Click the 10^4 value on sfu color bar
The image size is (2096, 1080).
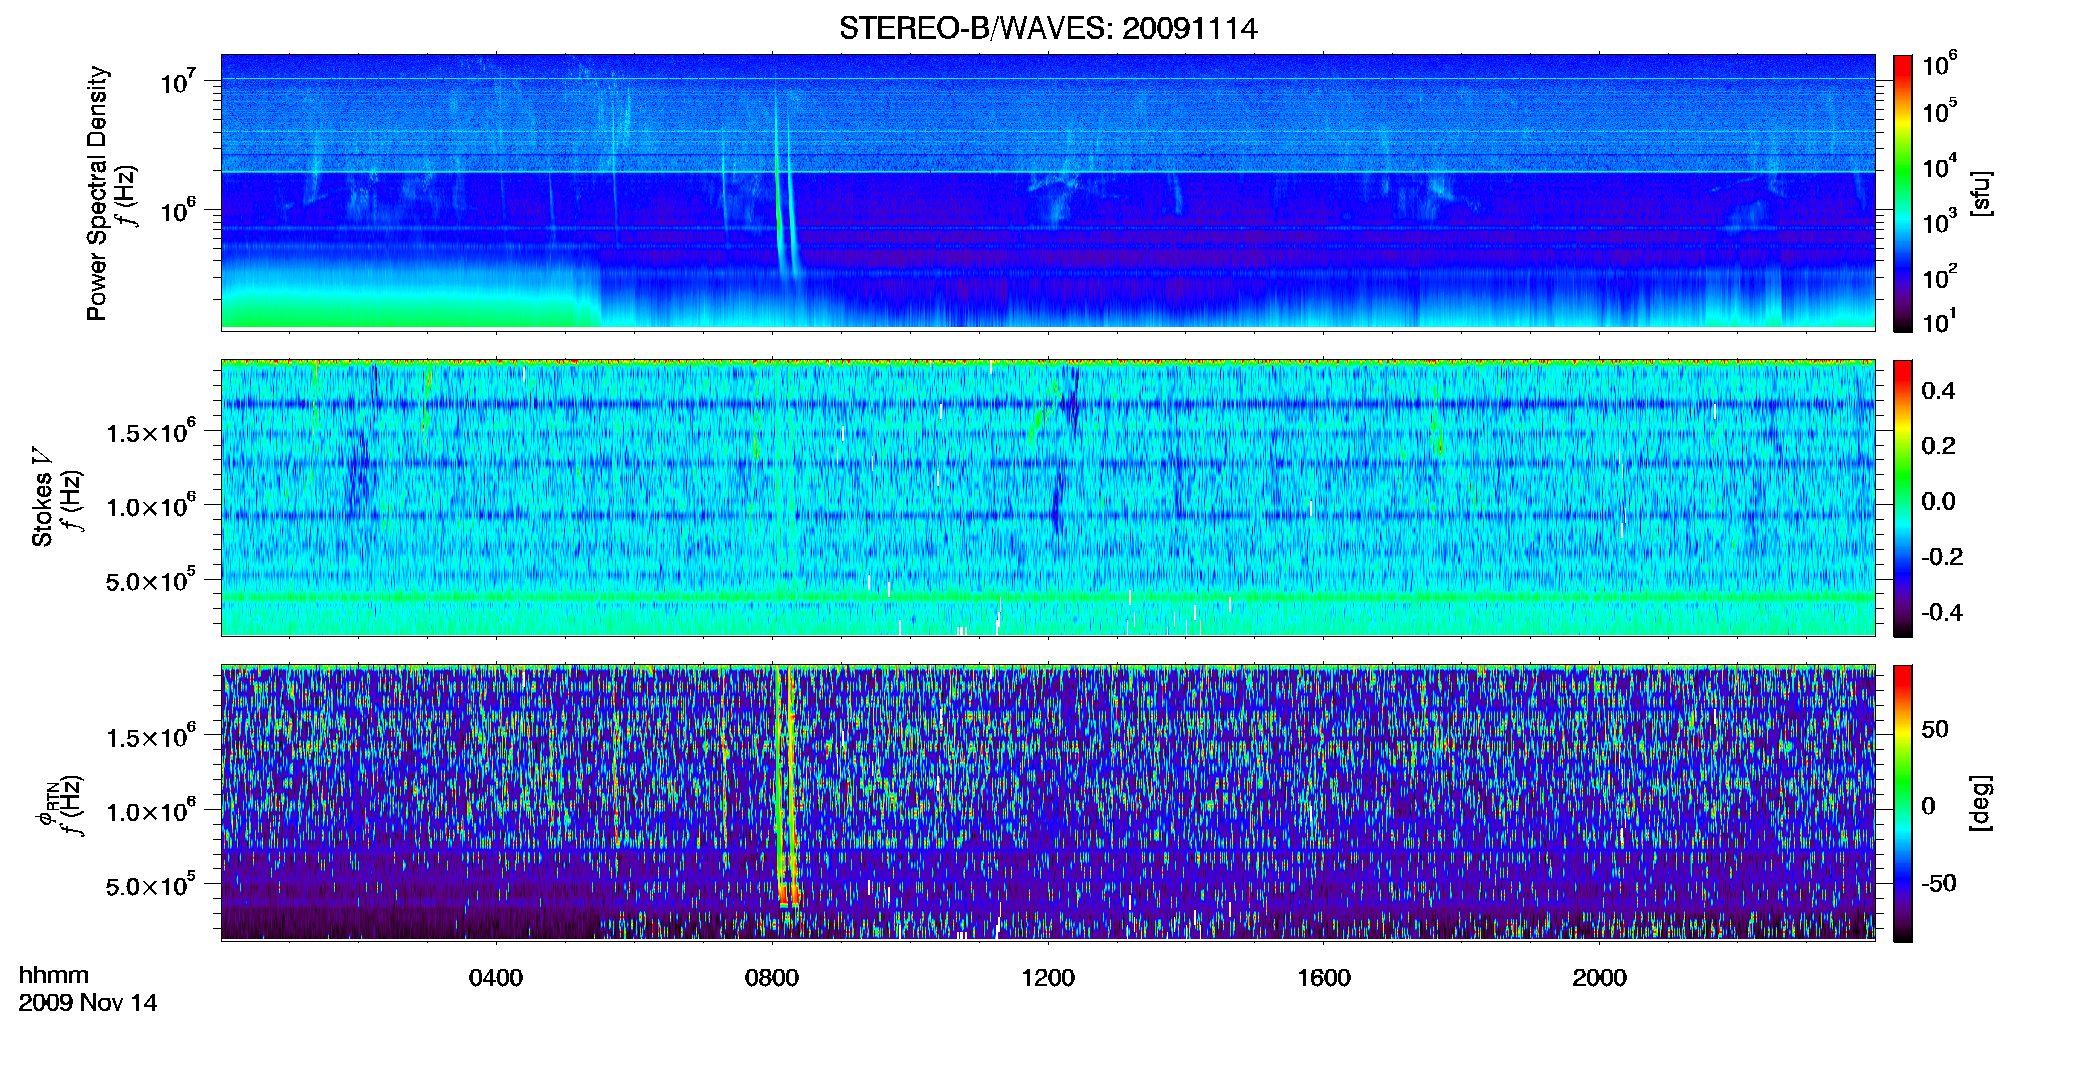click(1940, 166)
